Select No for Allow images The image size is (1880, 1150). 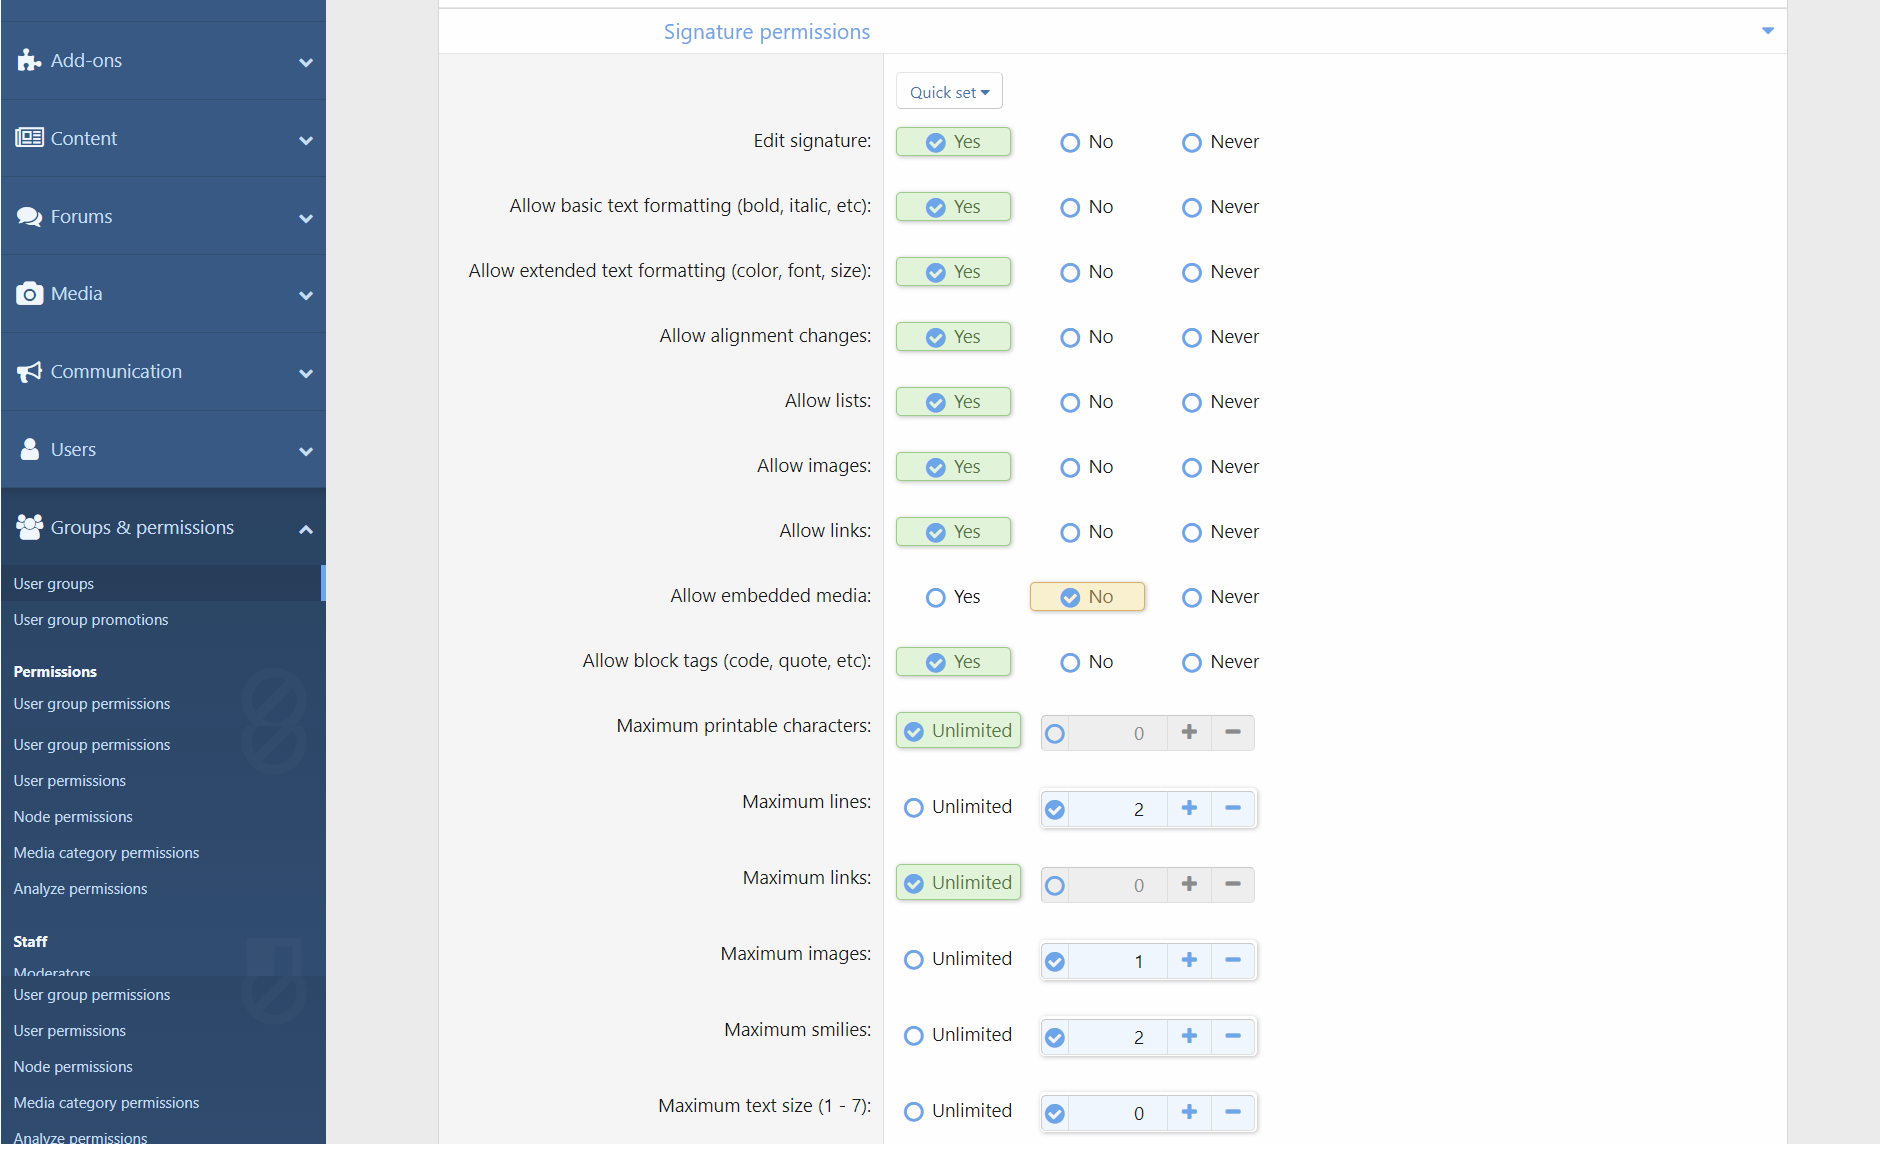point(1070,467)
